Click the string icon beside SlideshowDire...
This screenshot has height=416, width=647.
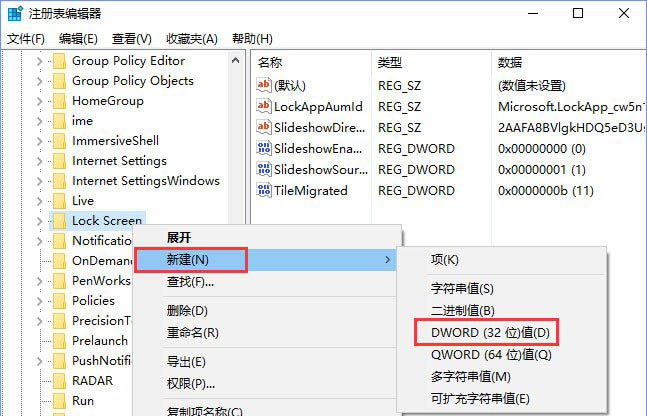tap(264, 127)
